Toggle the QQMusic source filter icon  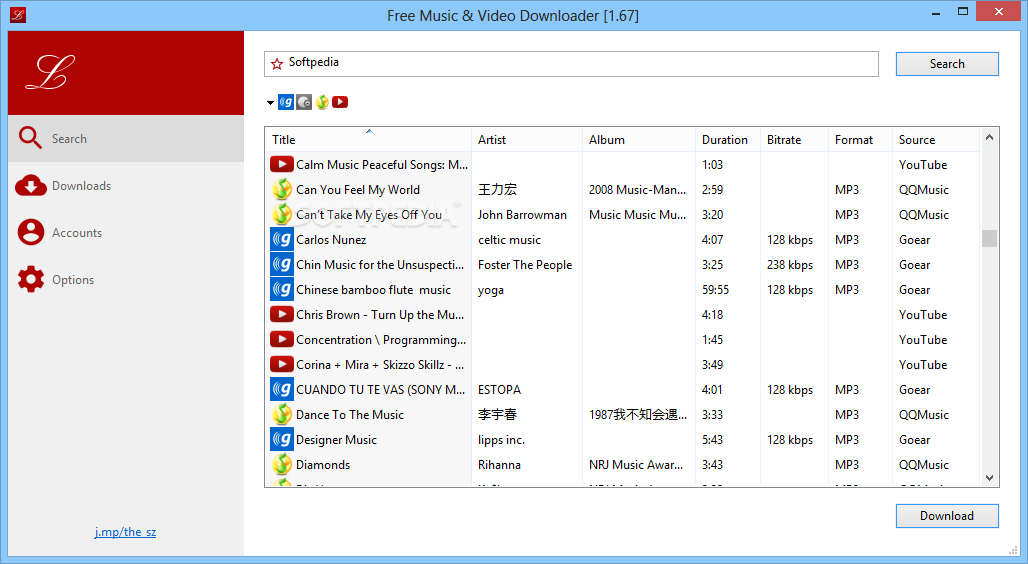click(322, 102)
